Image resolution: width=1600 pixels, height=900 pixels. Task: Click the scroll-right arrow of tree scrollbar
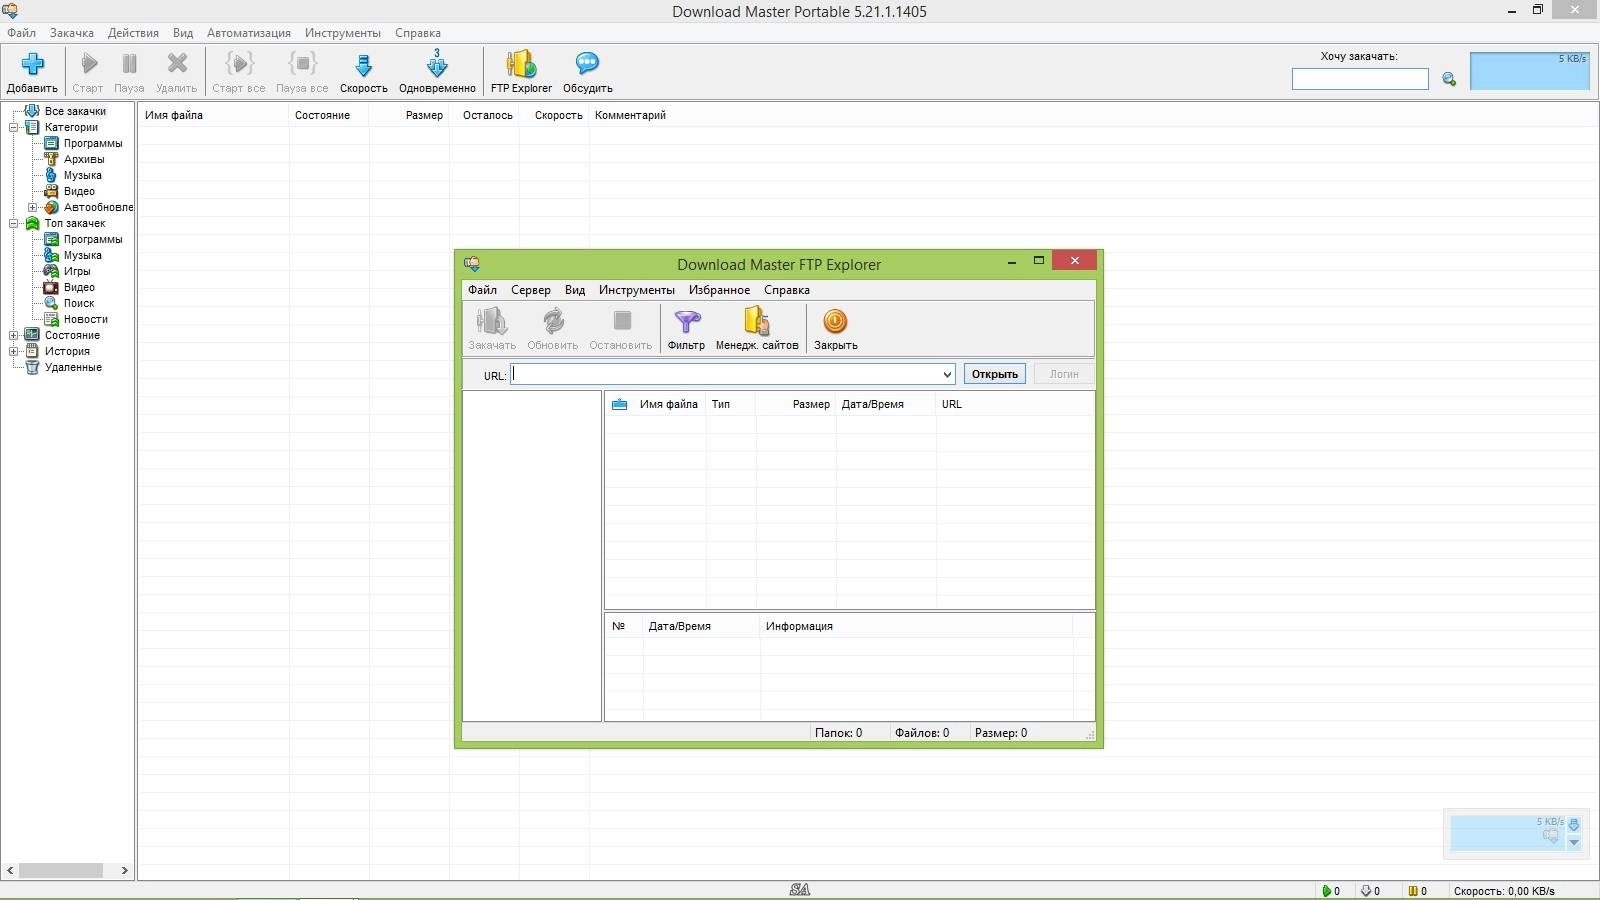[125, 870]
